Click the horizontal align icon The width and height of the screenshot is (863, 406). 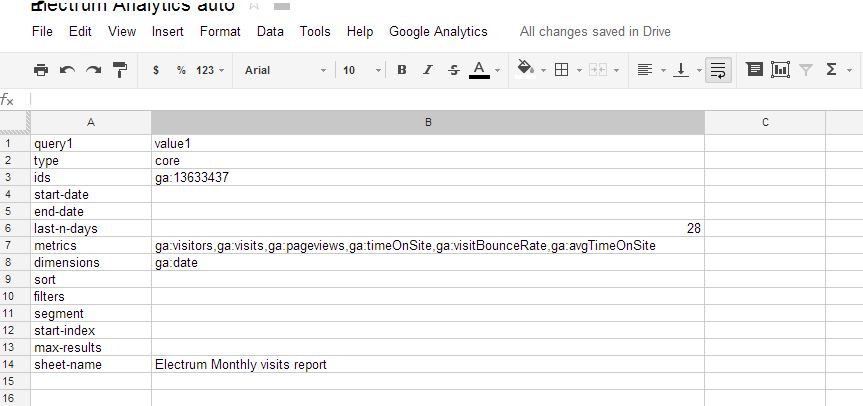pyautogui.click(x=644, y=70)
